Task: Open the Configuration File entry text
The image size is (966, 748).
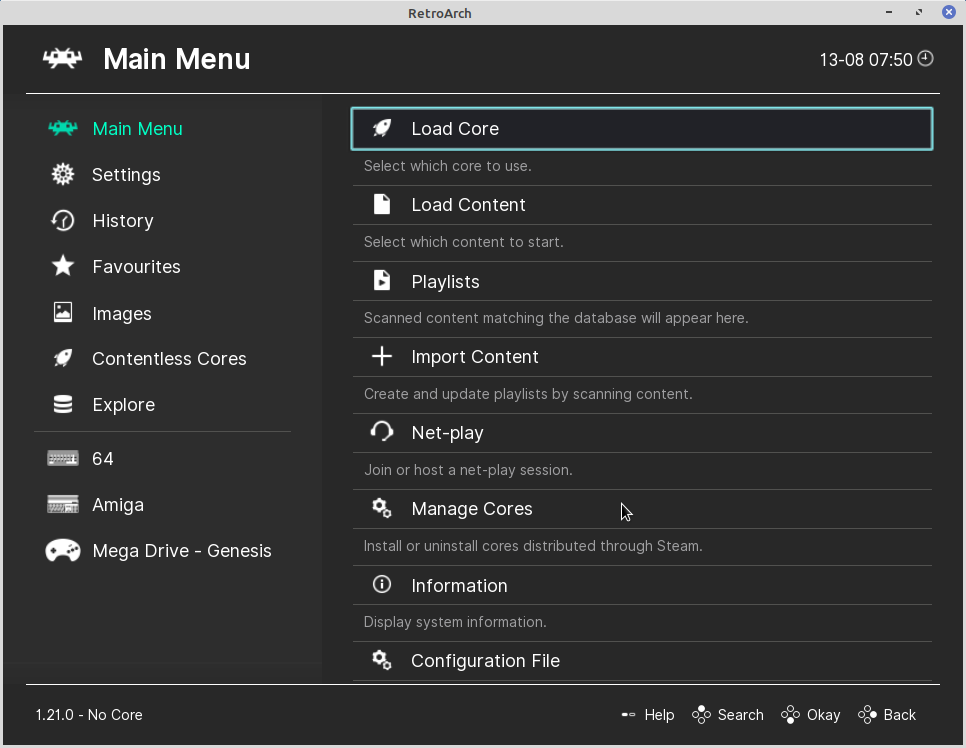Action: pos(485,661)
